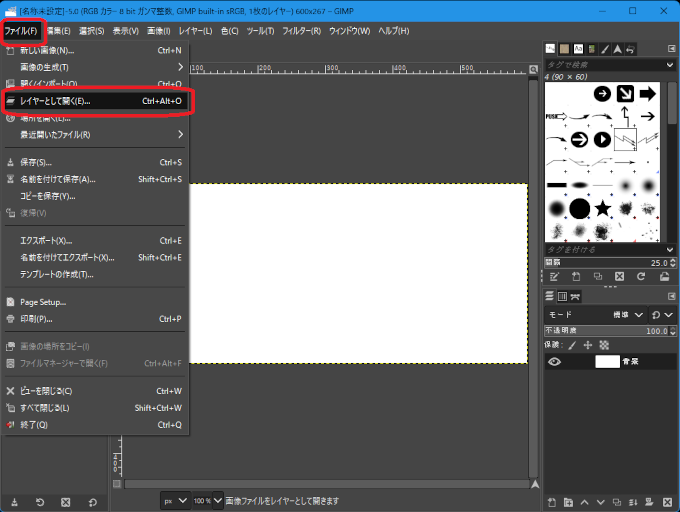
Task: Open the px unit dropdown
Action: point(175,501)
